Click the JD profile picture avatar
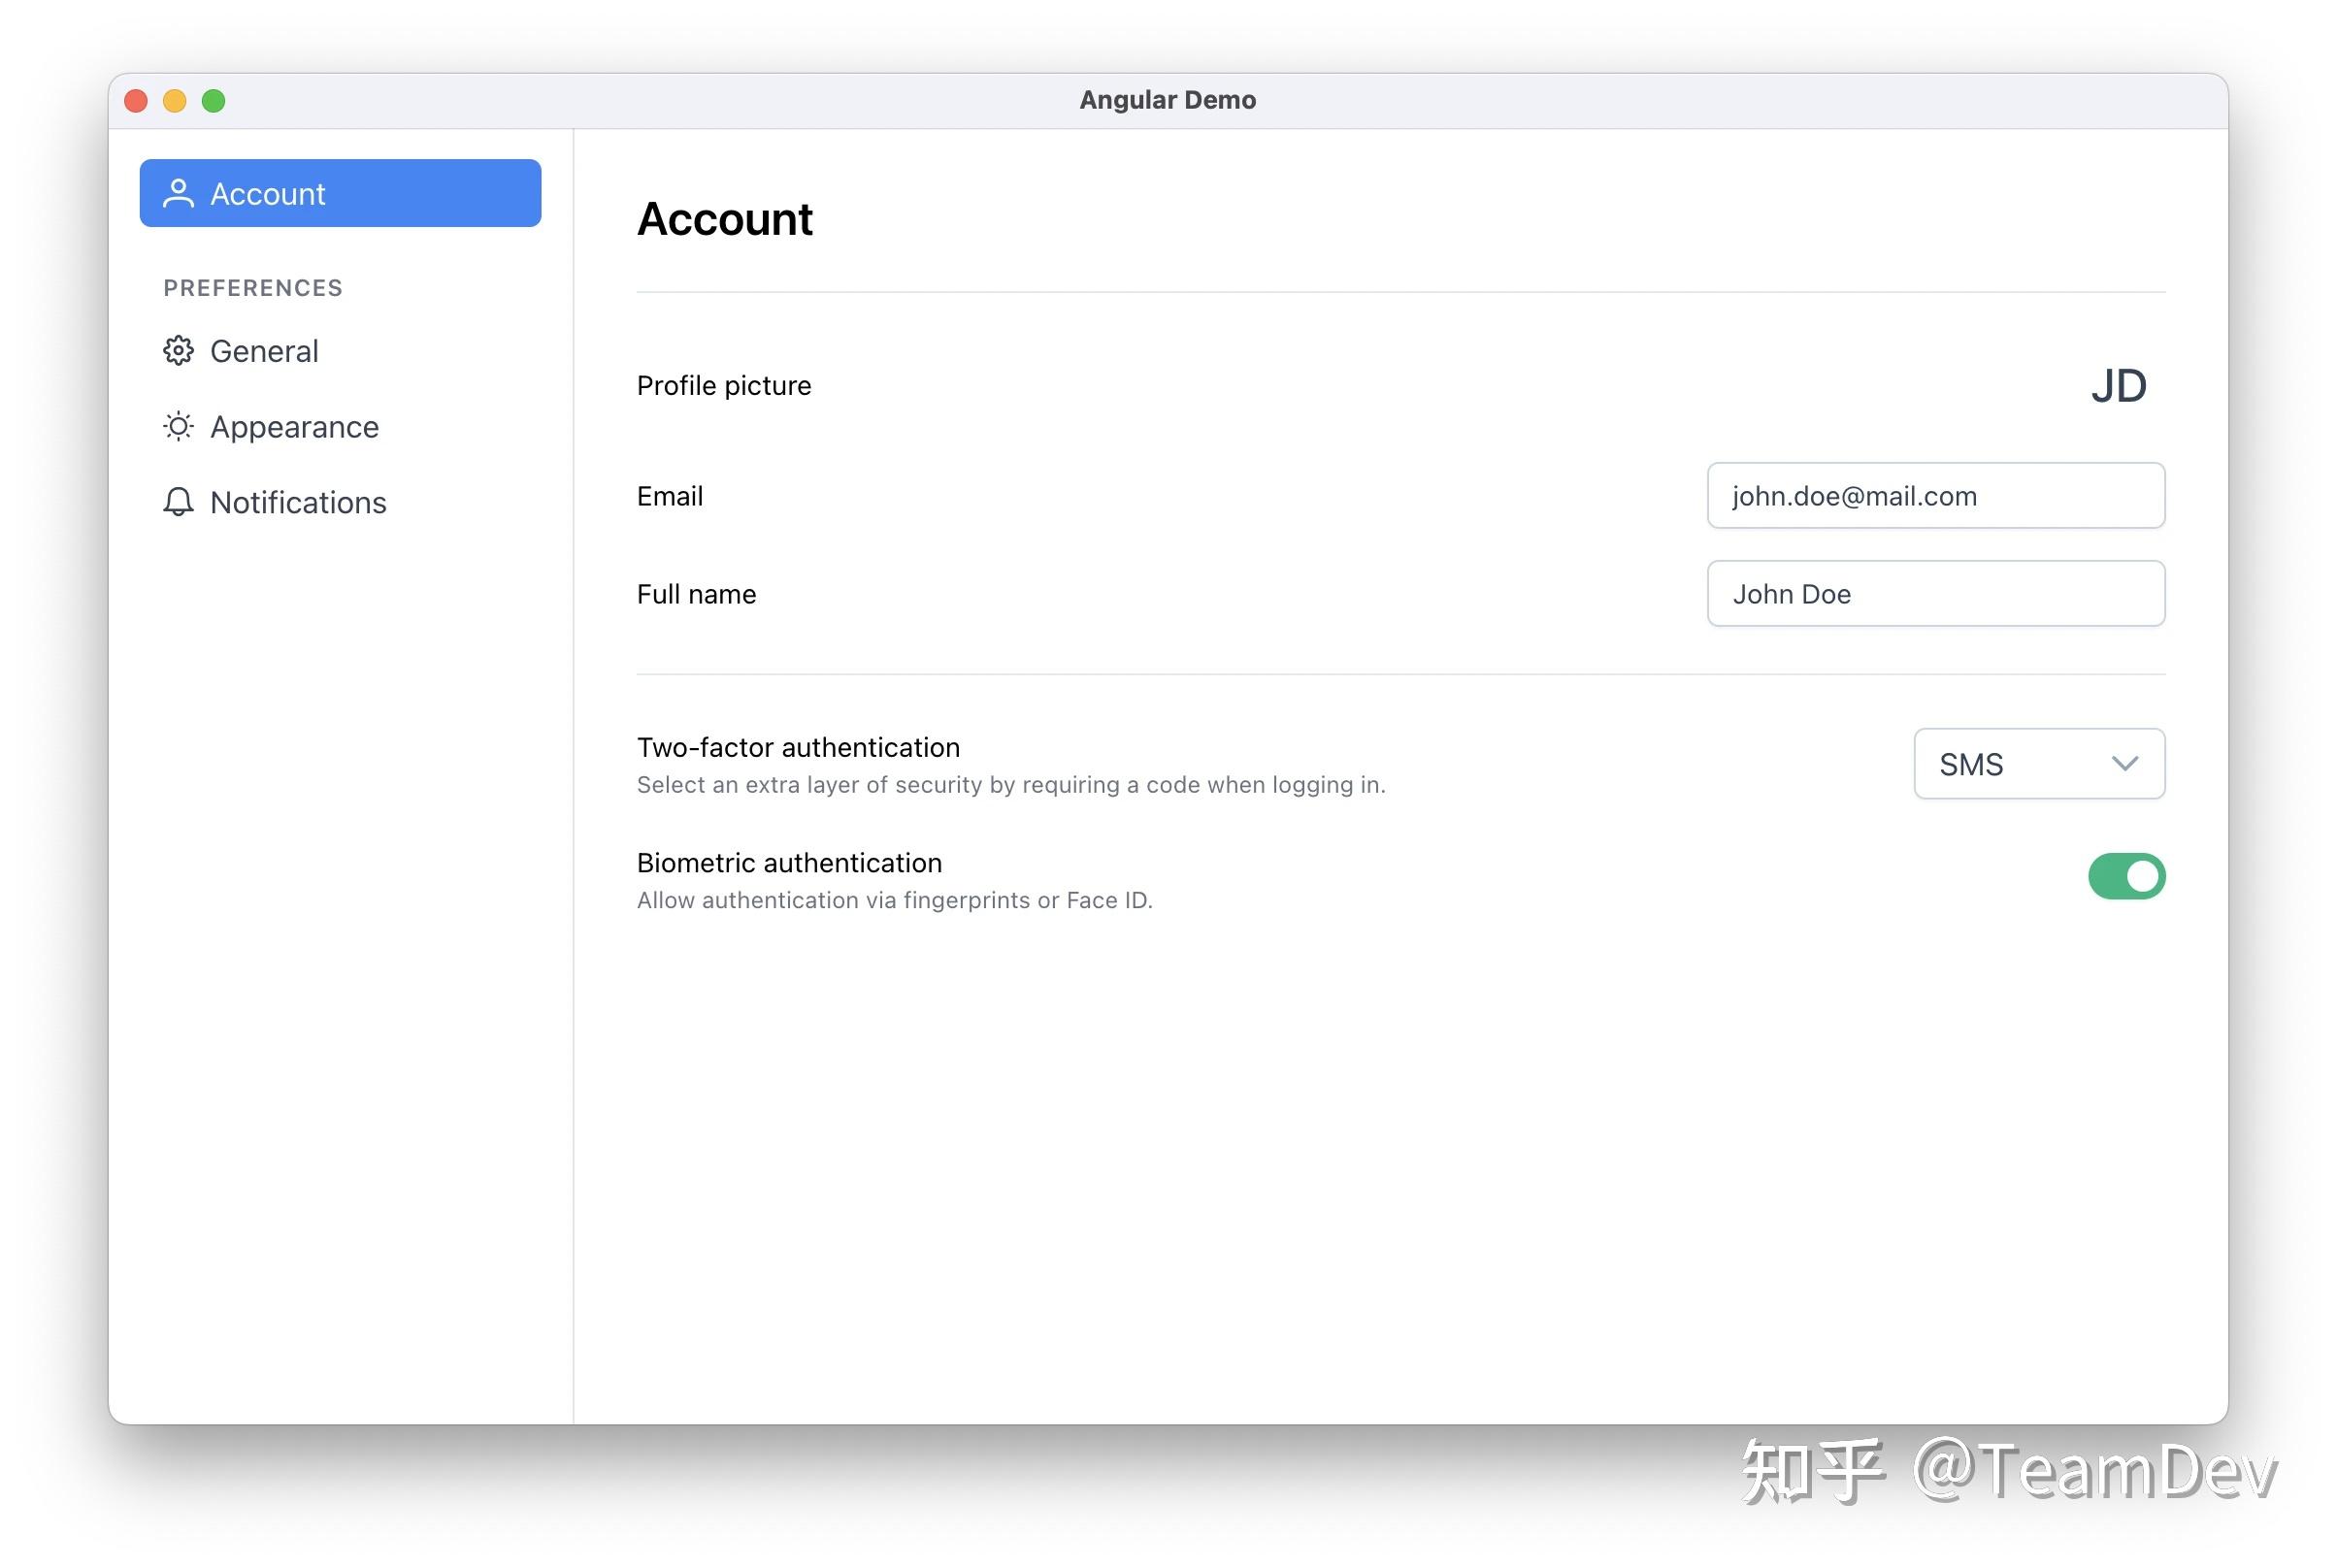This screenshot has height=1568, width=2337. [2118, 386]
